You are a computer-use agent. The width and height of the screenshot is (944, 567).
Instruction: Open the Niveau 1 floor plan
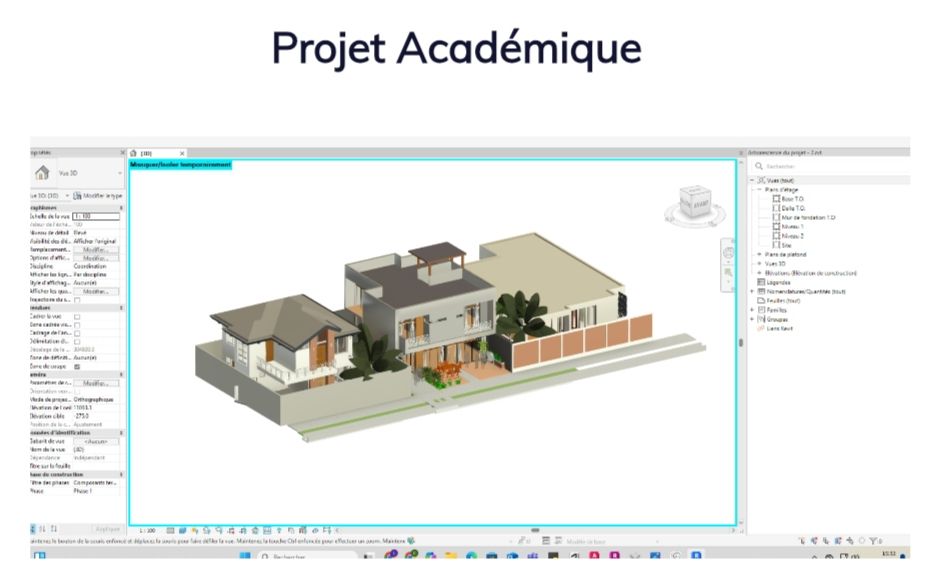click(x=792, y=227)
